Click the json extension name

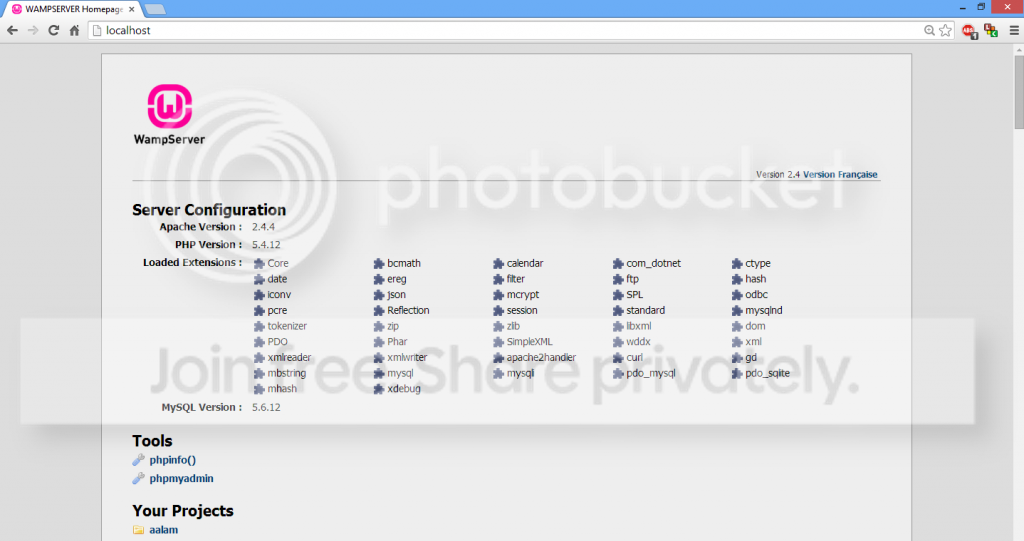396,295
